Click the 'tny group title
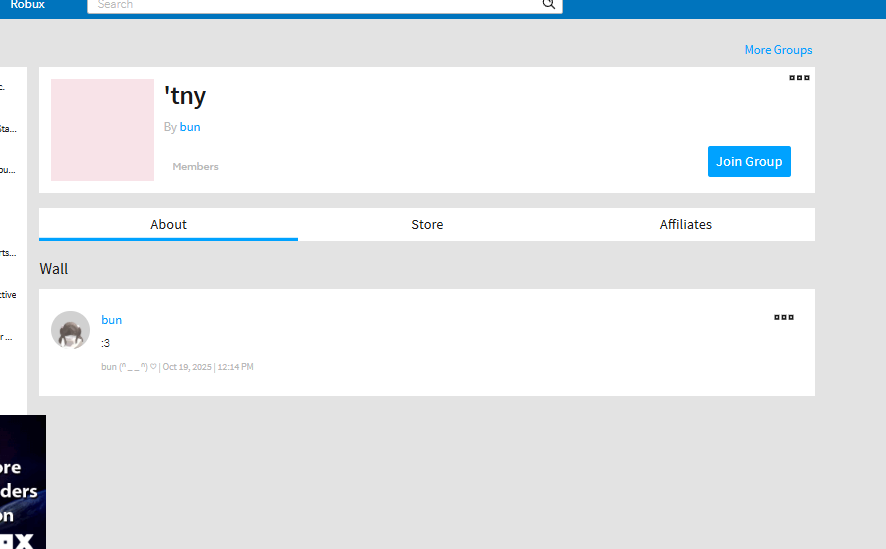The width and height of the screenshot is (886, 549). pos(185,95)
